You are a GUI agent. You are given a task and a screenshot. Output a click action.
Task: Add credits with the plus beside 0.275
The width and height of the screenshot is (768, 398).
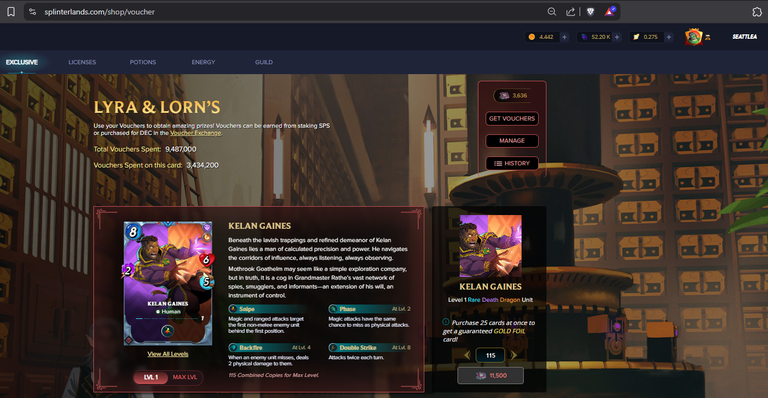(669, 37)
